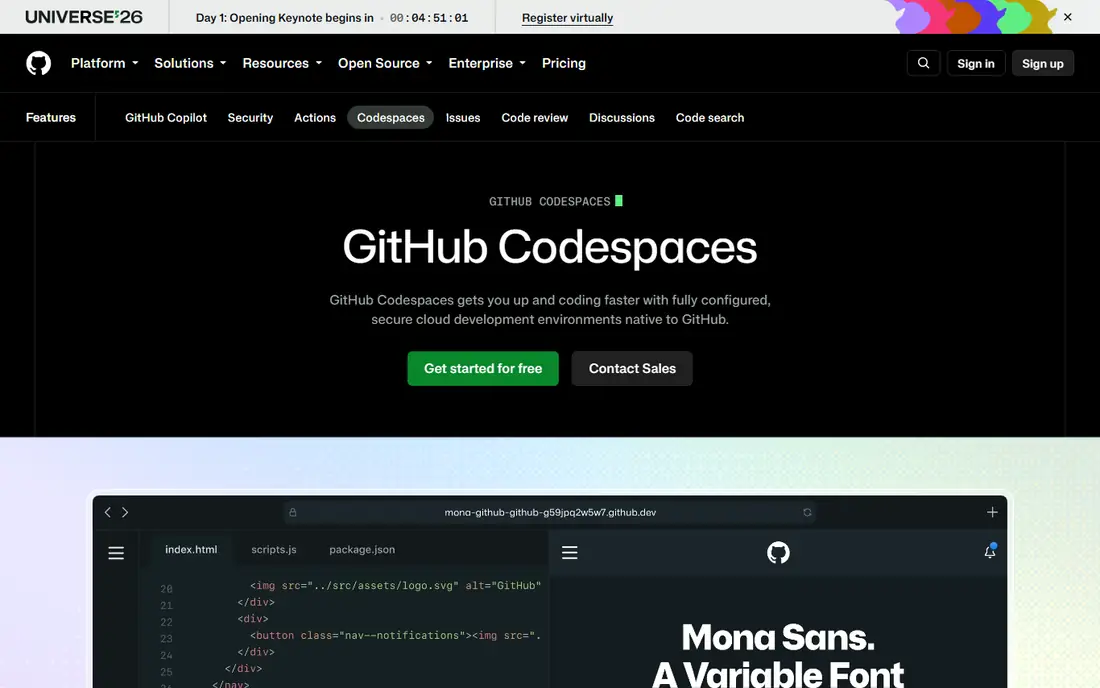
Task: Click line number 22 in the editor gutter
Action: (x=166, y=622)
